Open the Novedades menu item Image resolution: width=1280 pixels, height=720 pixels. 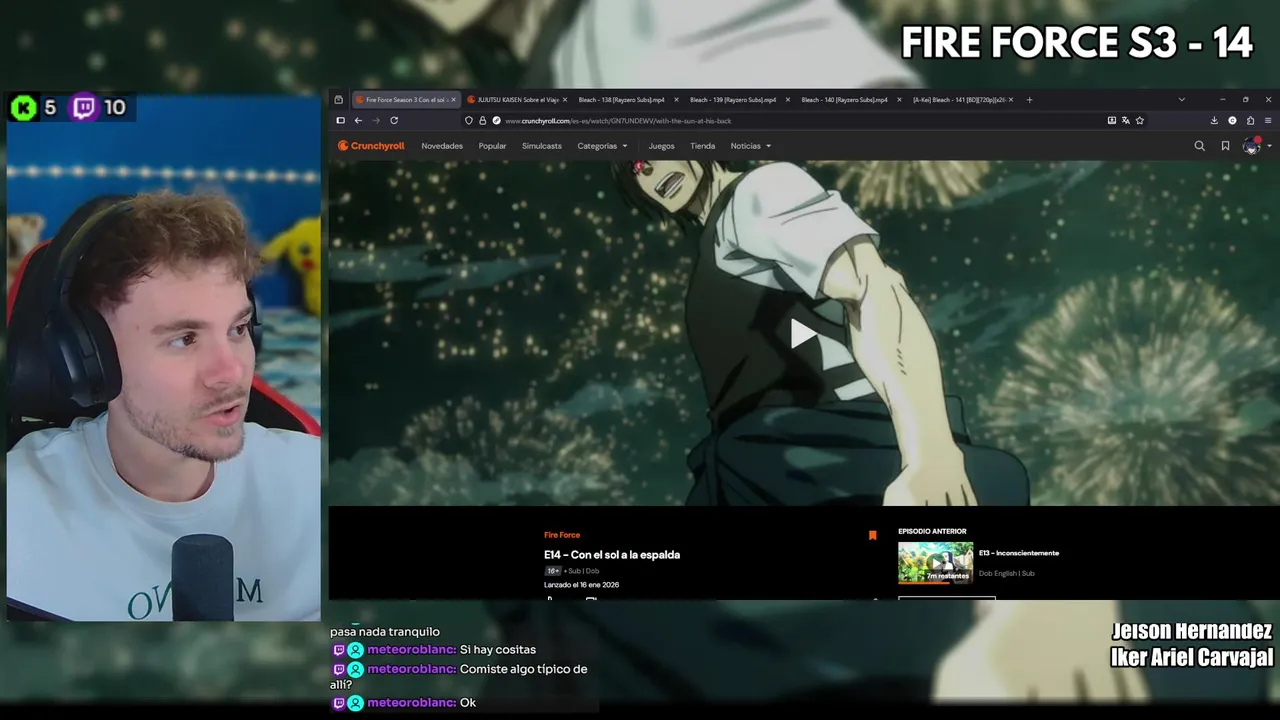pos(442,146)
